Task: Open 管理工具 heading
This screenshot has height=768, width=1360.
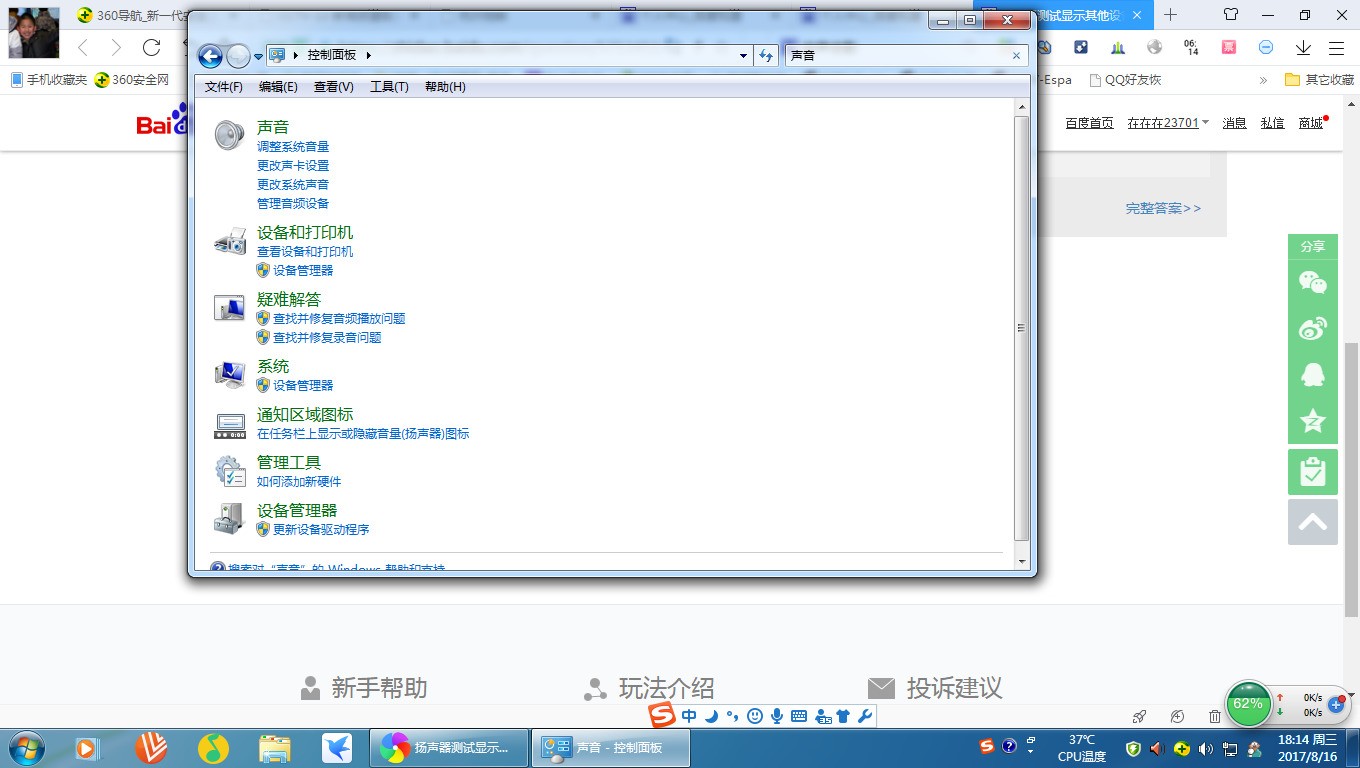Action: [289, 463]
